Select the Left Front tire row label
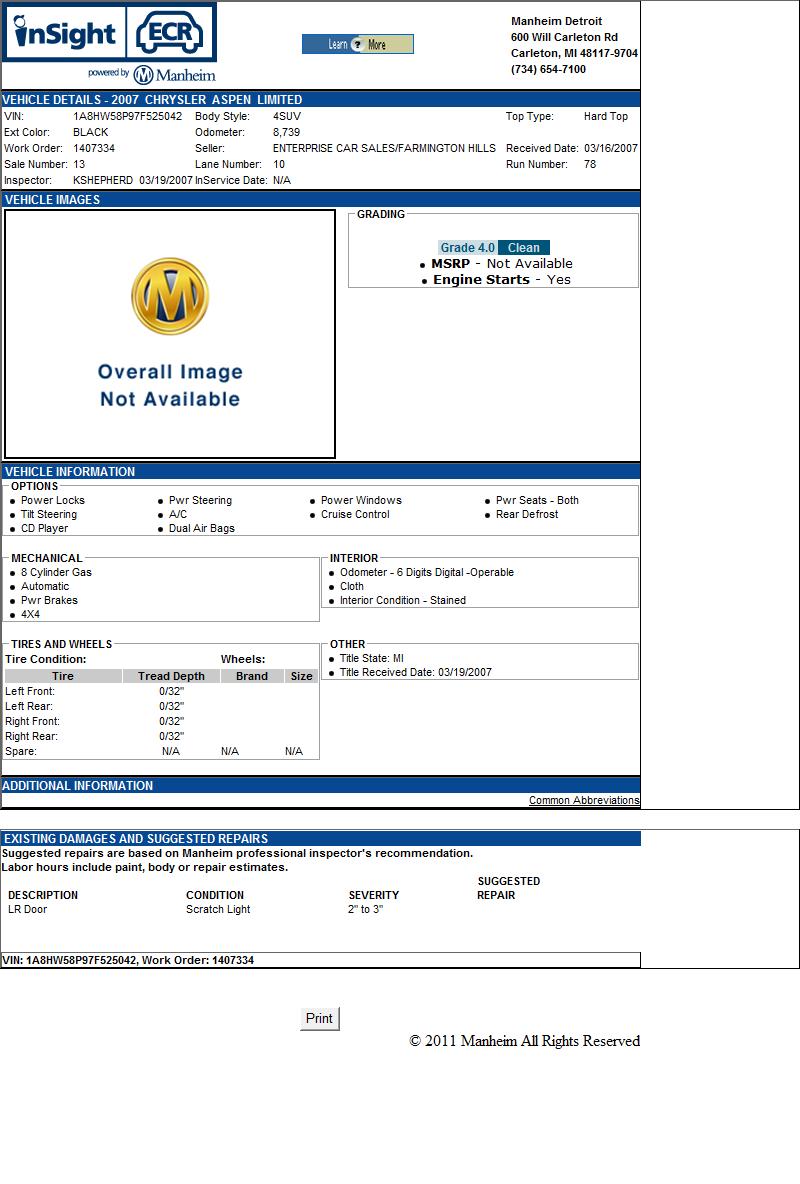800x1184 pixels. (x=30, y=692)
